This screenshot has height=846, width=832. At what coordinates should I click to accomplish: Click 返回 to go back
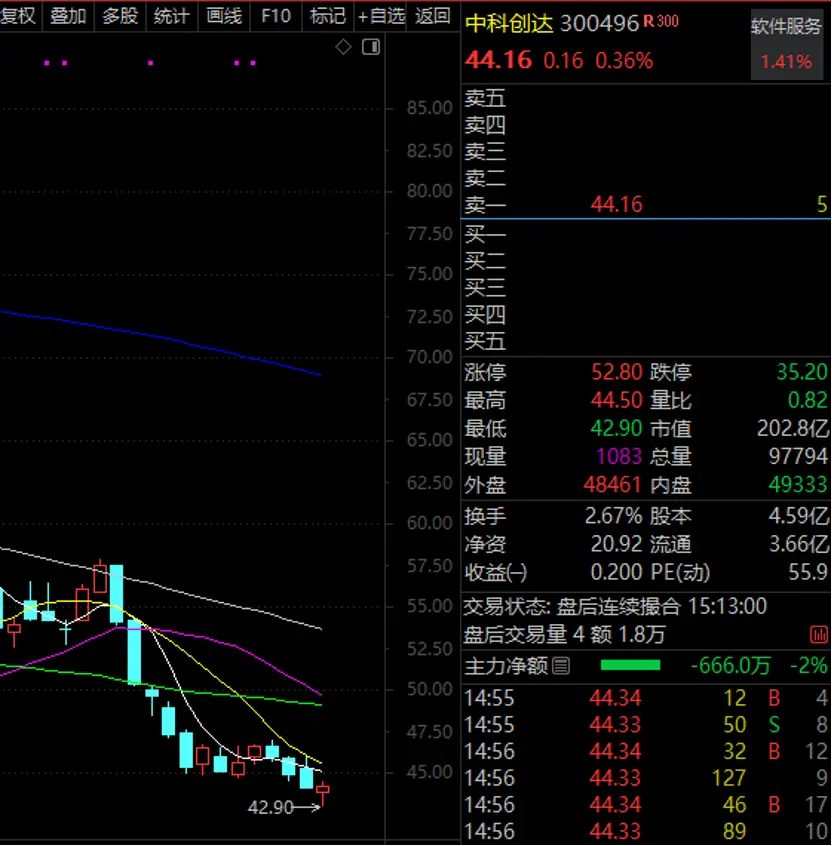(433, 16)
